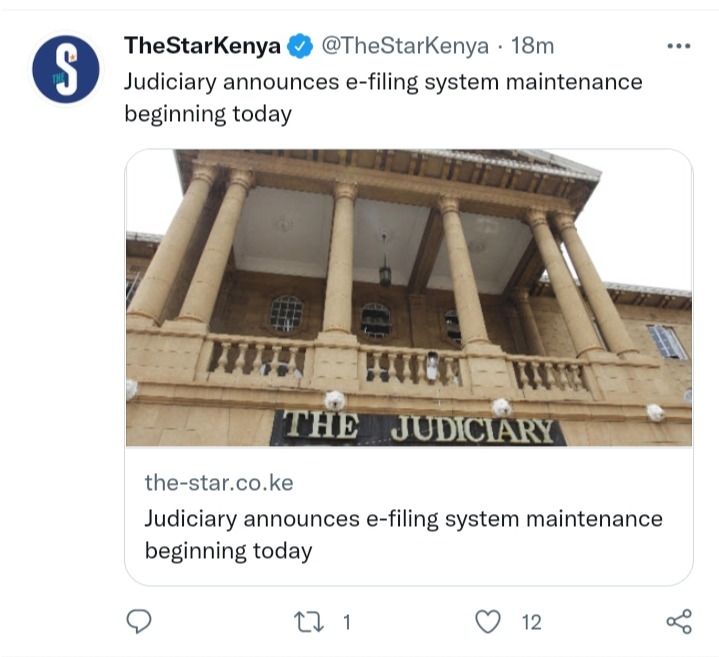Open the 18m timestamp permalink

(x=532, y=45)
